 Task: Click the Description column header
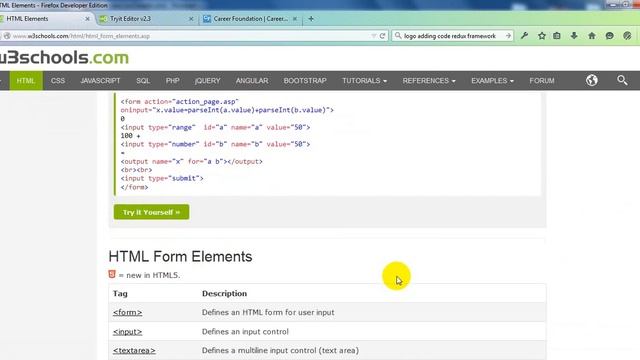click(x=224, y=293)
